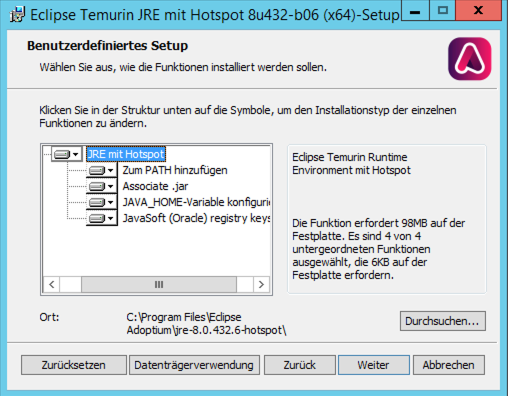Viewport: 508px width, 396px height.
Task: Click the Durchsuchen... button
Action: pyautogui.click(x=443, y=321)
